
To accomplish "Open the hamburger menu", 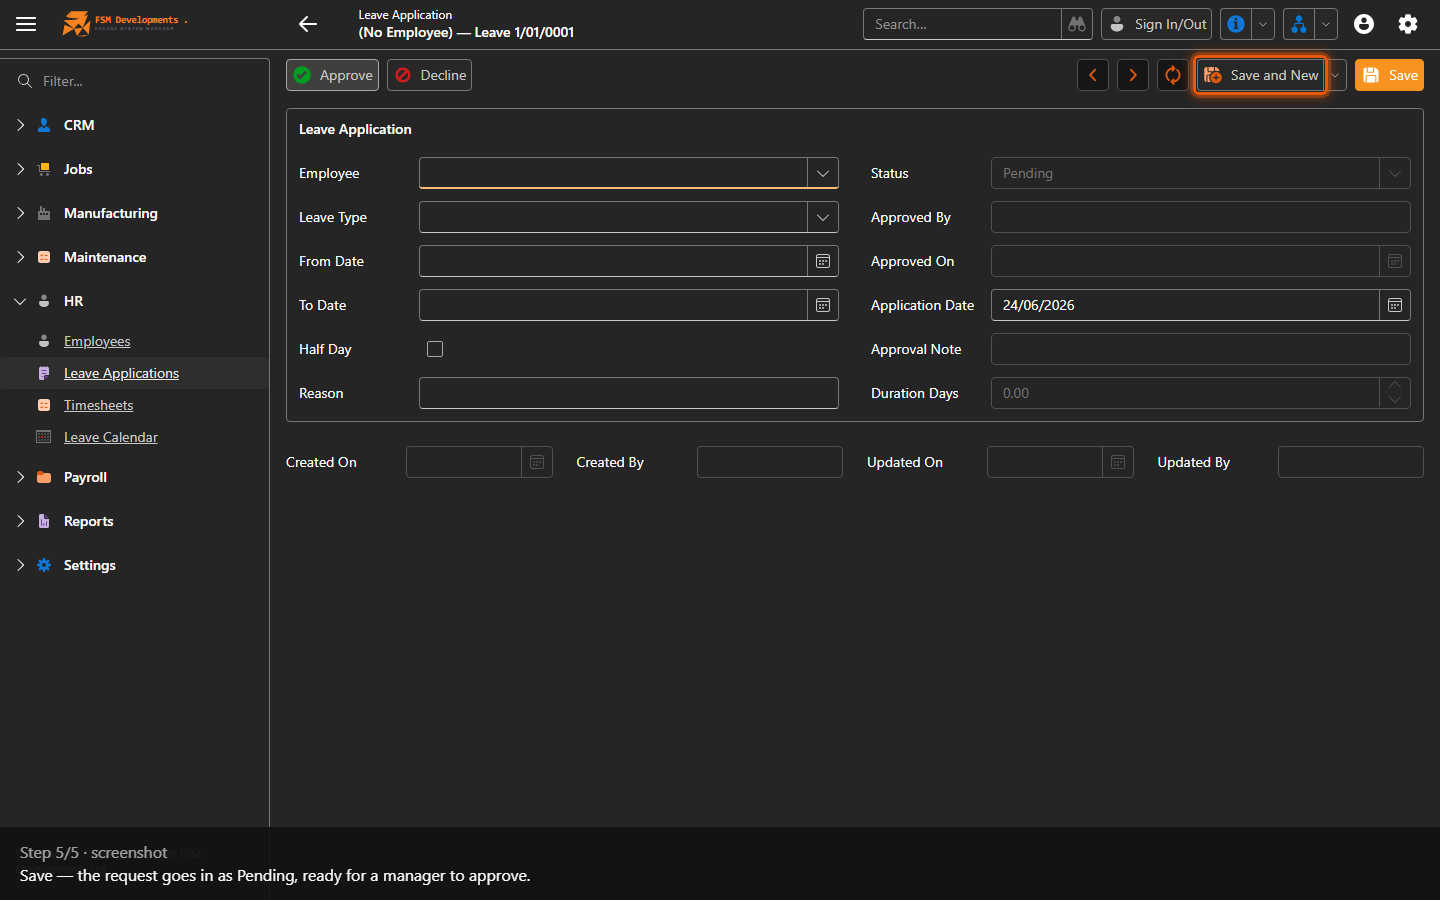I will pyautogui.click(x=26, y=24).
